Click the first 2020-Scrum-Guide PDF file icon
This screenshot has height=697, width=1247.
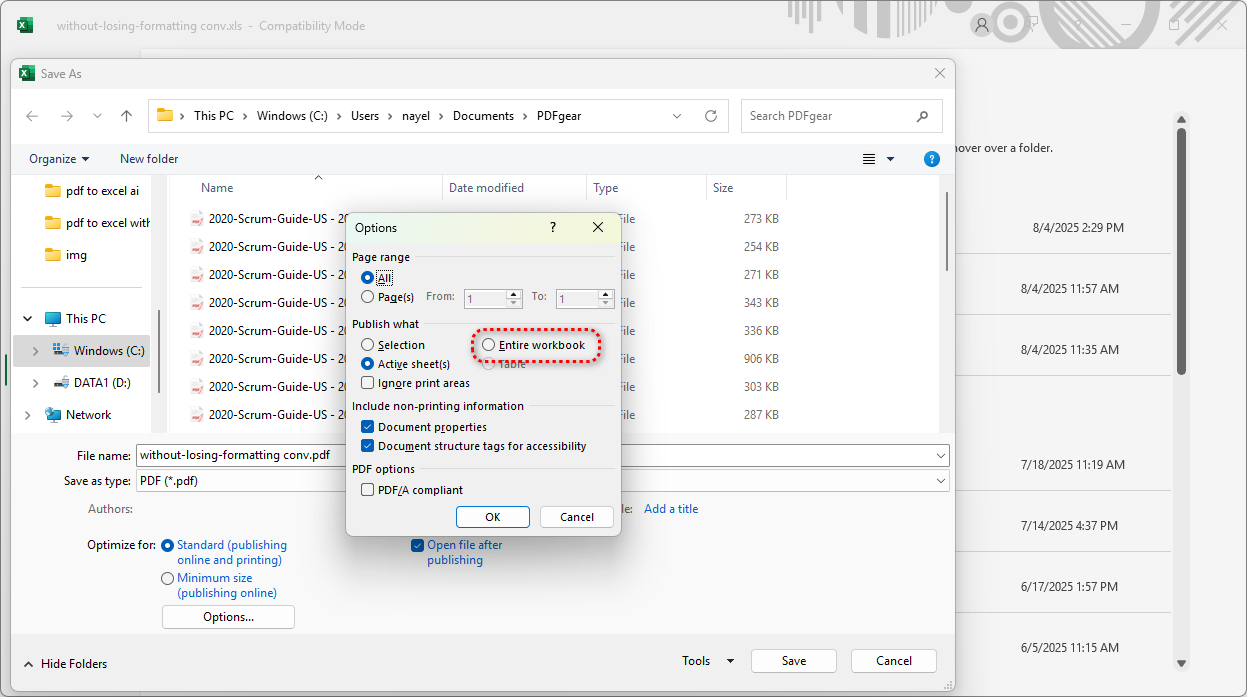[x=197, y=219]
